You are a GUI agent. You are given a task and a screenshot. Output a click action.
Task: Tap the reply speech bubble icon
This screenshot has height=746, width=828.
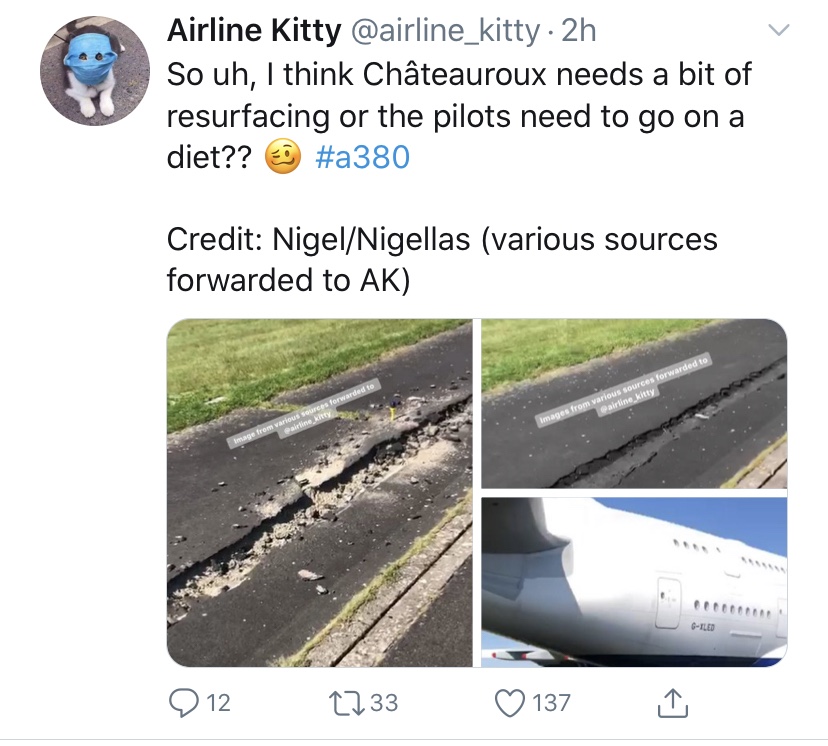[184, 702]
